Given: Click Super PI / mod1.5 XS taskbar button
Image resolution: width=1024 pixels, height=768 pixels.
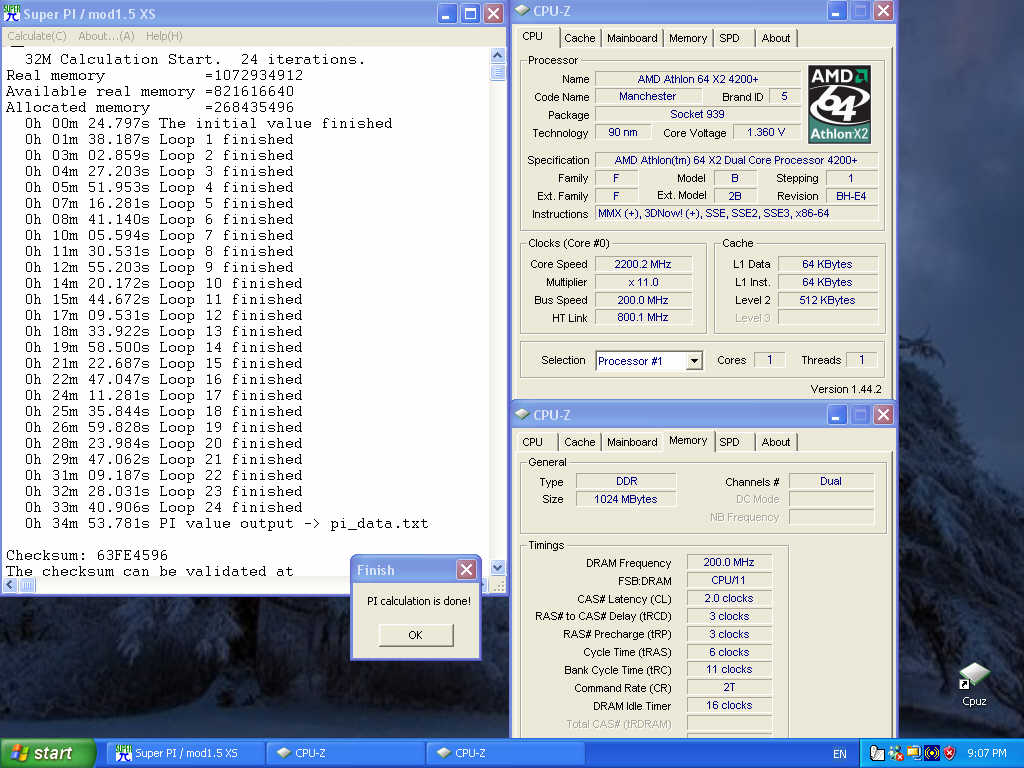Looking at the screenshot, I should coord(185,753).
